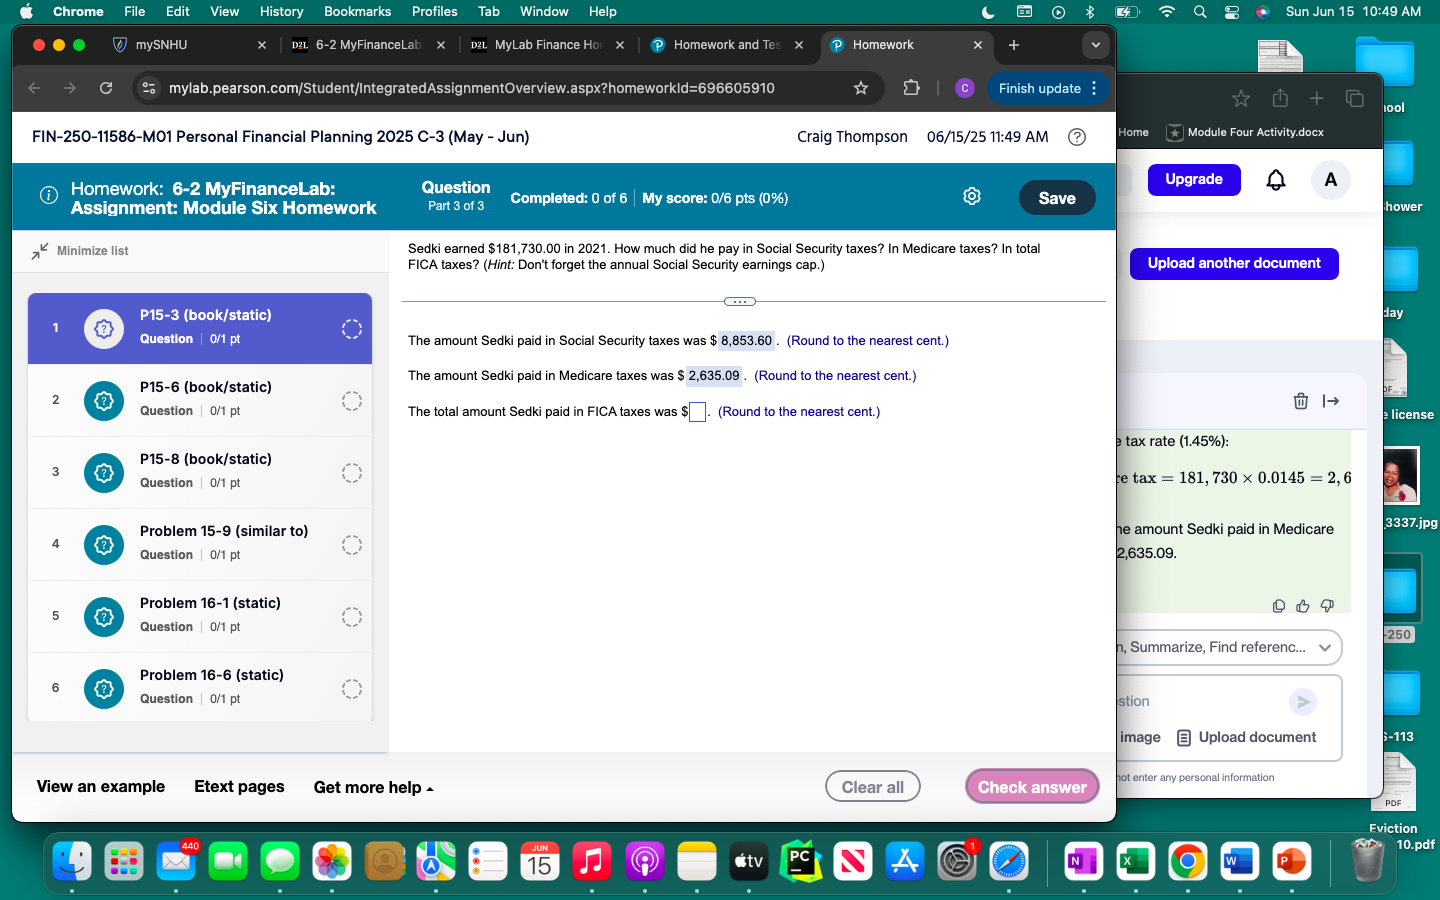Open the assignment settings gear icon
The height and width of the screenshot is (900, 1440).
pyautogui.click(x=971, y=196)
